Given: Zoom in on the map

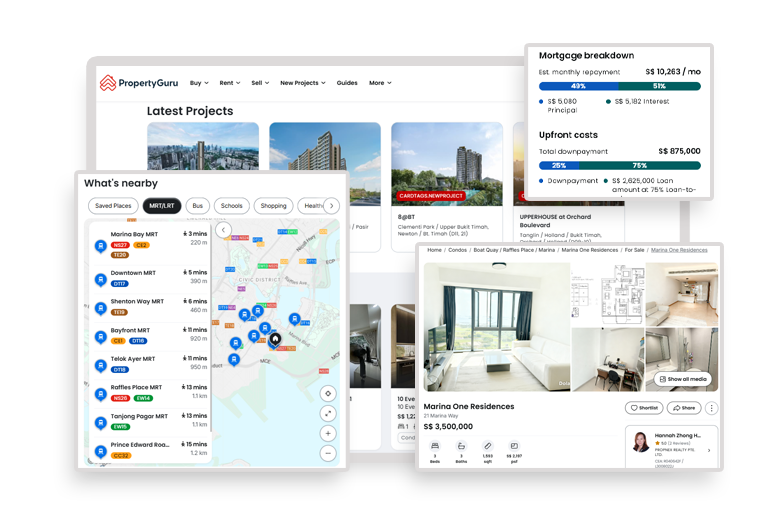Looking at the screenshot, I should coord(328,433).
